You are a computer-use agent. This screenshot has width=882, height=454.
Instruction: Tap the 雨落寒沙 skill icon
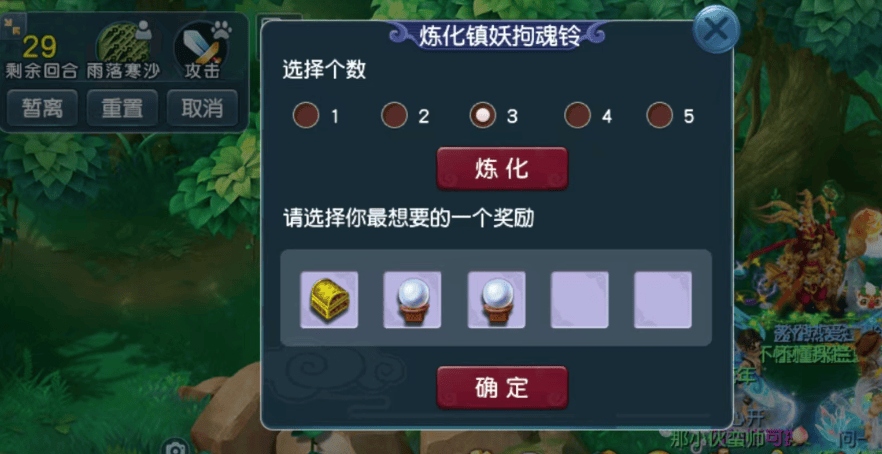pos(123,43)
